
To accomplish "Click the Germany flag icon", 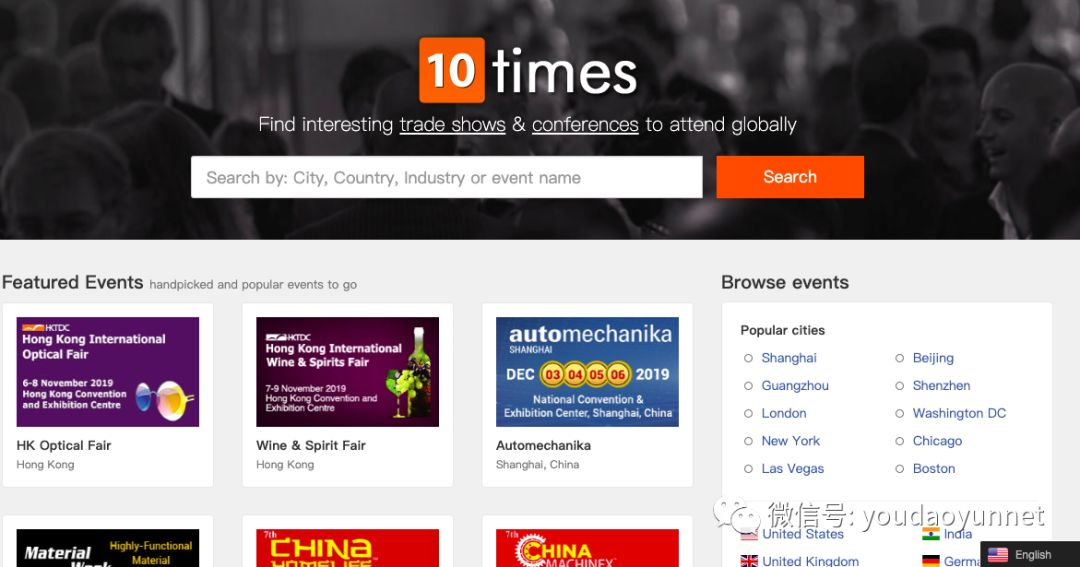I will (x=931, y=561).
